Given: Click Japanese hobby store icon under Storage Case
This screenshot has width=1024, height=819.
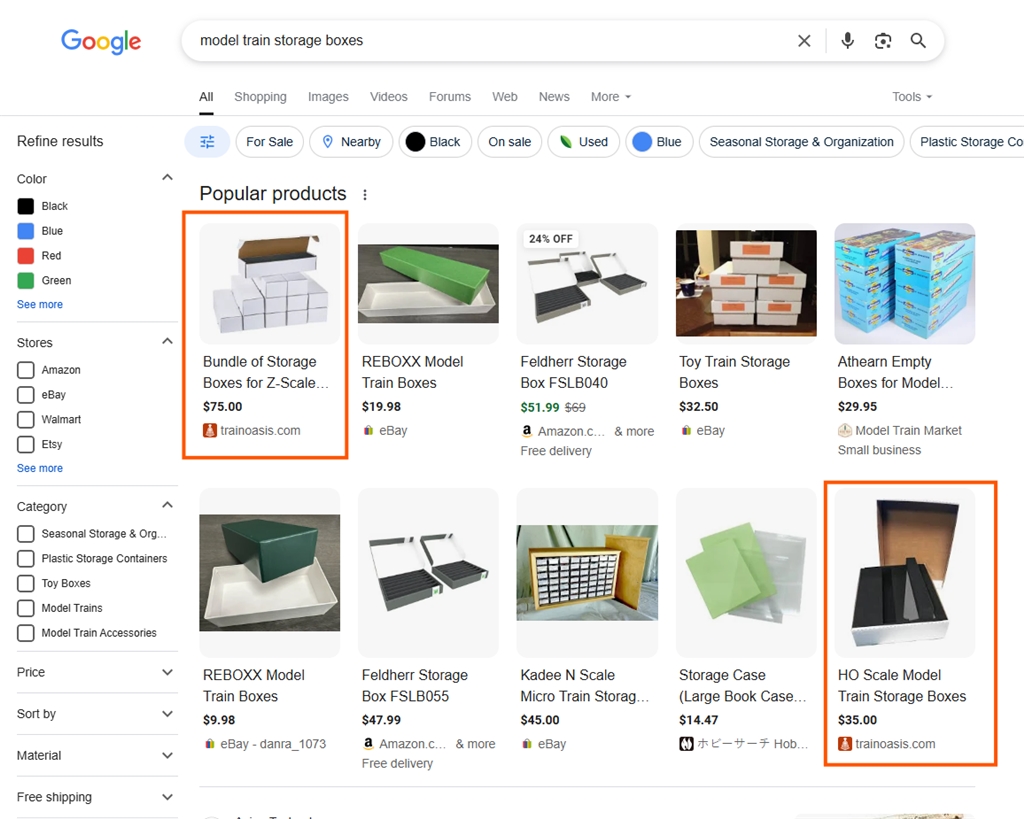Looking at the screenshot, I should 686,743.
